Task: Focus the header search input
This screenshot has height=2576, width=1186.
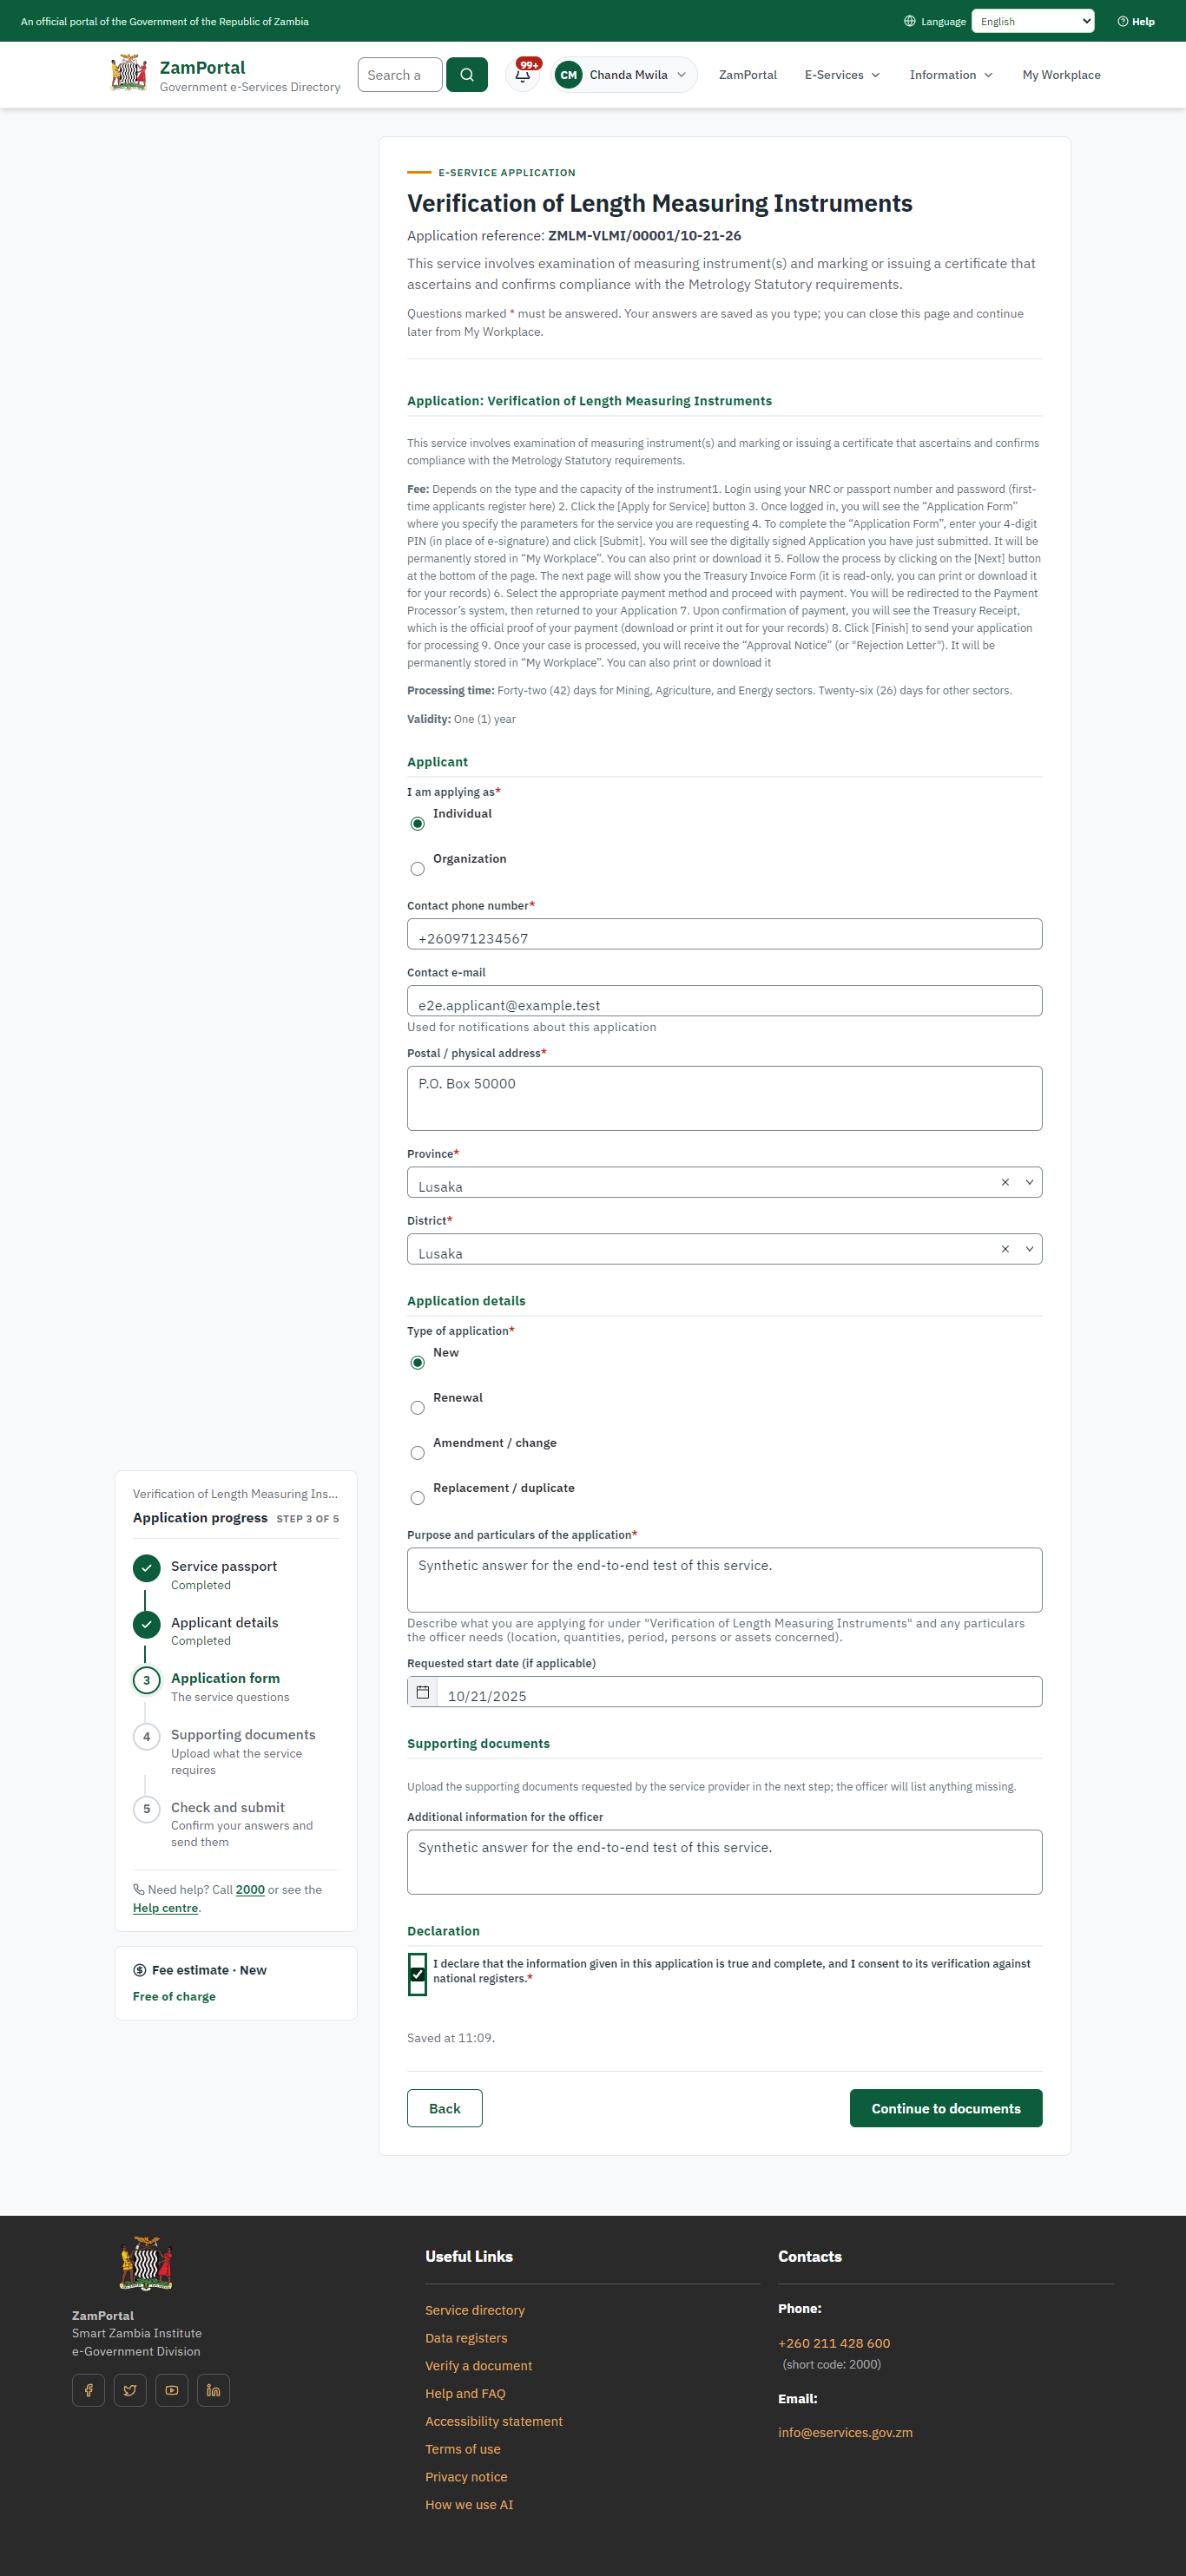Action: (400, 75)
